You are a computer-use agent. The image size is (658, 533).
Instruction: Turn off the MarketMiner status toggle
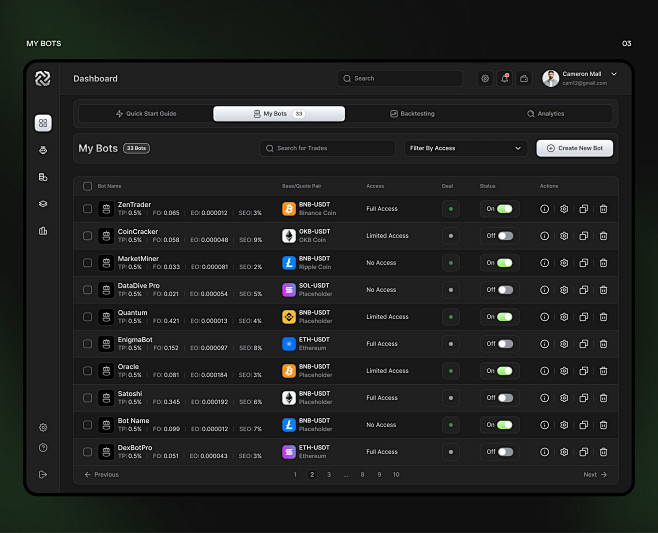pos(505,263)
